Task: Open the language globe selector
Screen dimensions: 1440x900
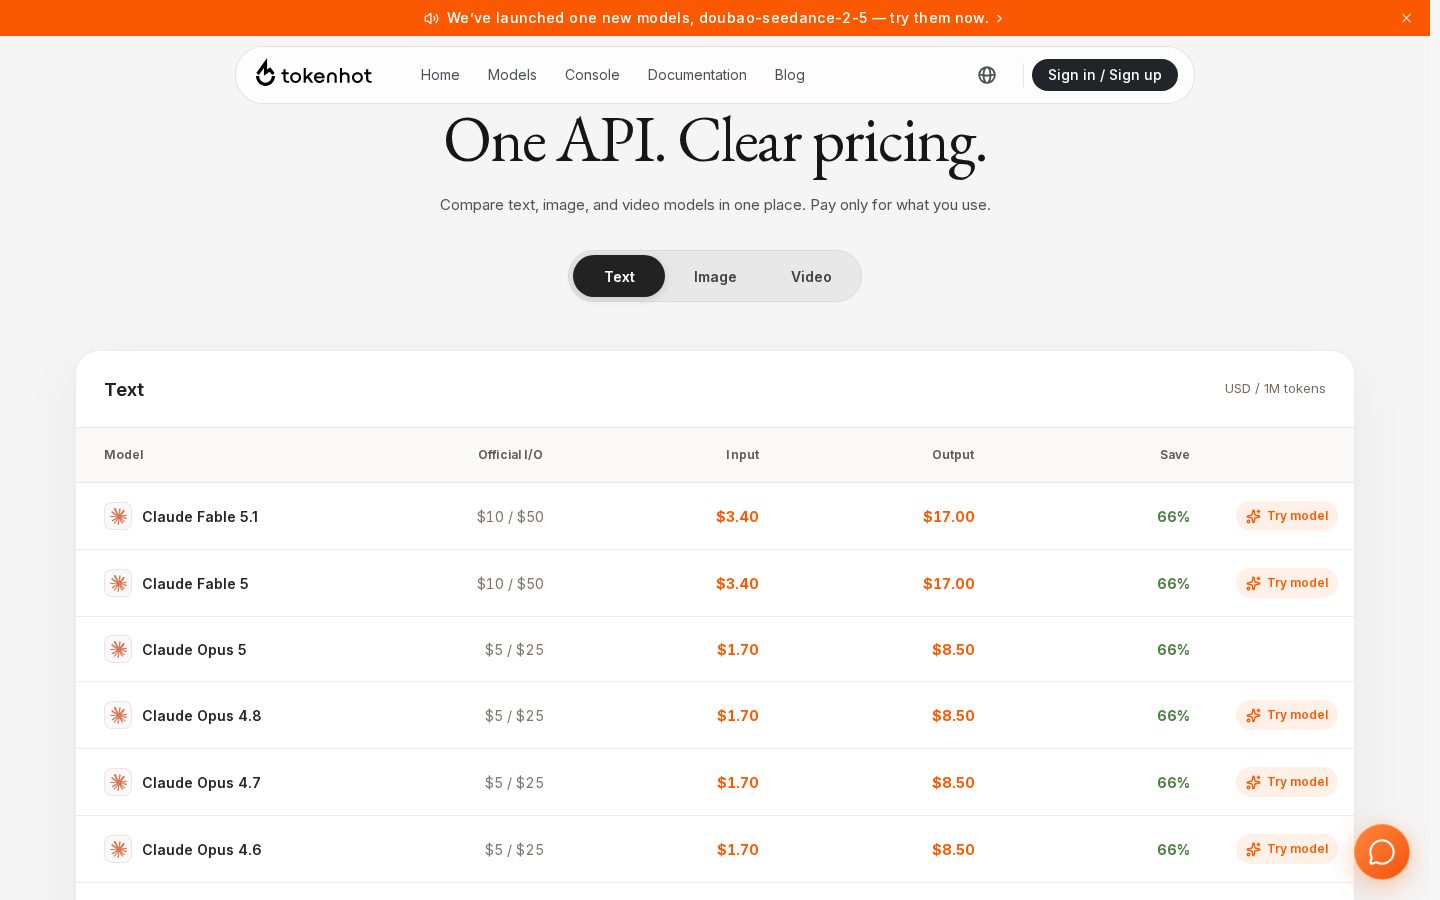Action: pyautogui.click(x=987, y=75)
